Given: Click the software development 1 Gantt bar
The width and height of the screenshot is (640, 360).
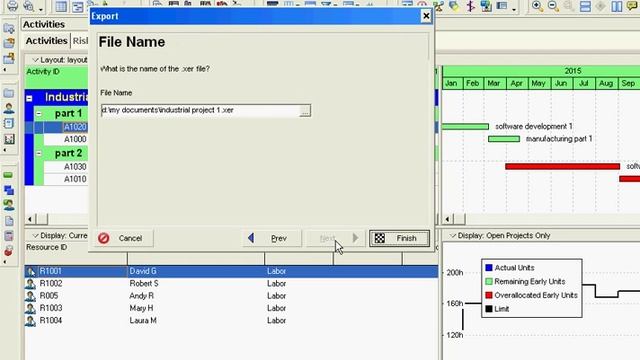Looking at the screenshot, I should click(465, 127).
